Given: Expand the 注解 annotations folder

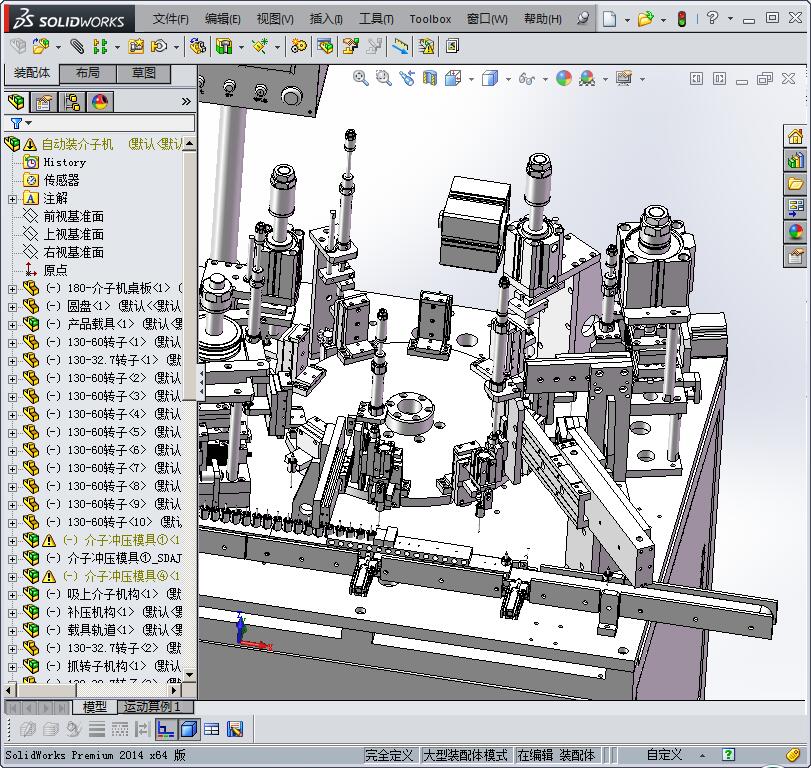Looking at the screenshot, I should coord(12,198).
